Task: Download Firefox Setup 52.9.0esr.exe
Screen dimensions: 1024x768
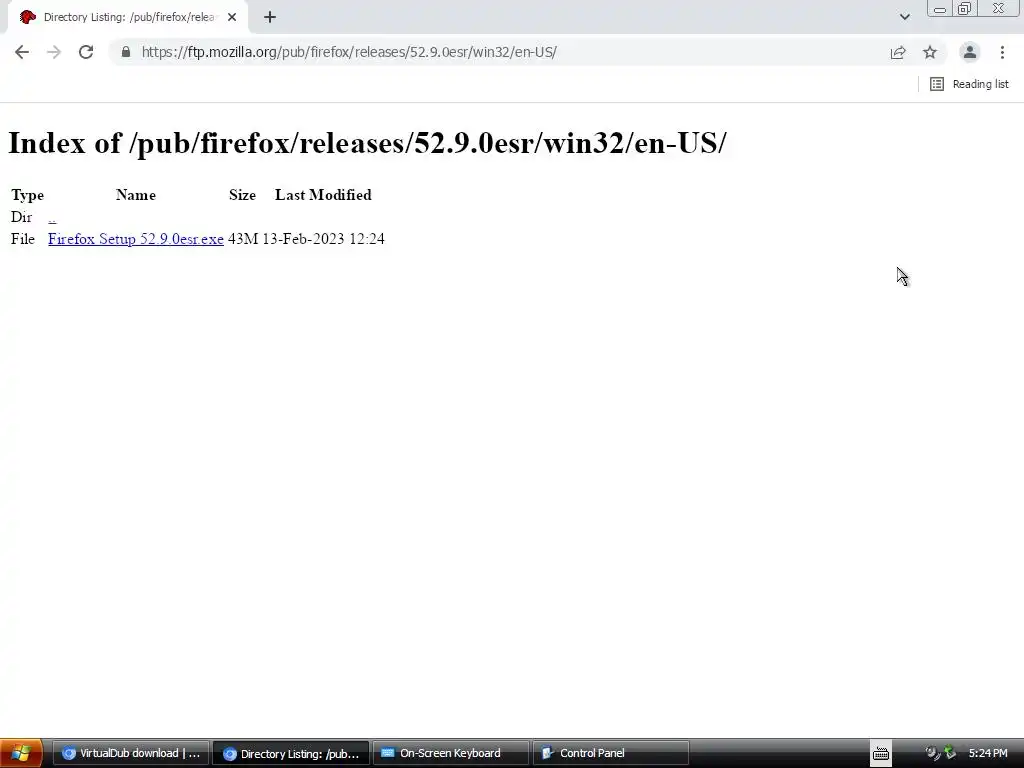Action: pyautogui.click(x=136, y=239)
